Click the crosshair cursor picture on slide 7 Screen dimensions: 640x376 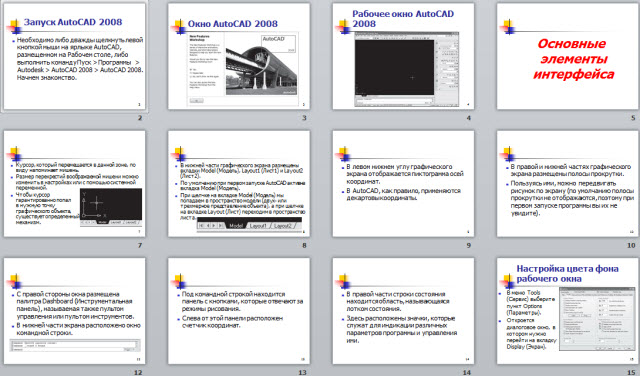pos(111,207)
